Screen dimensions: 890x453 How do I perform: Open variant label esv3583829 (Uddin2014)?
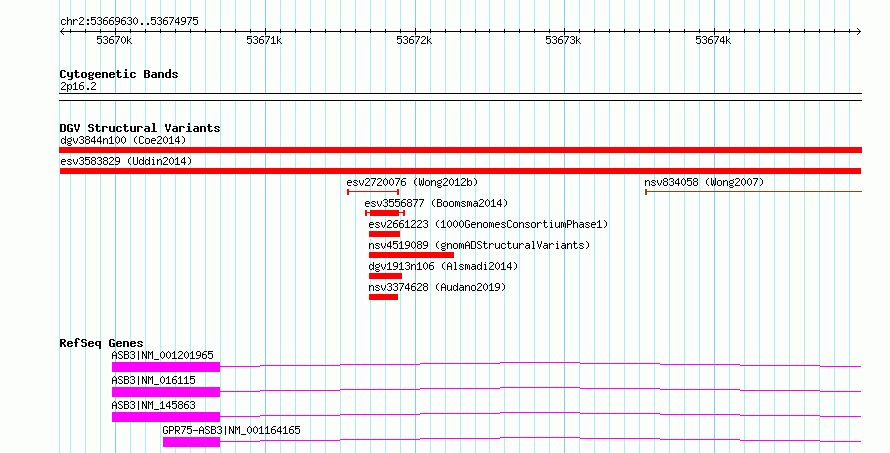[x=126, y=161]
